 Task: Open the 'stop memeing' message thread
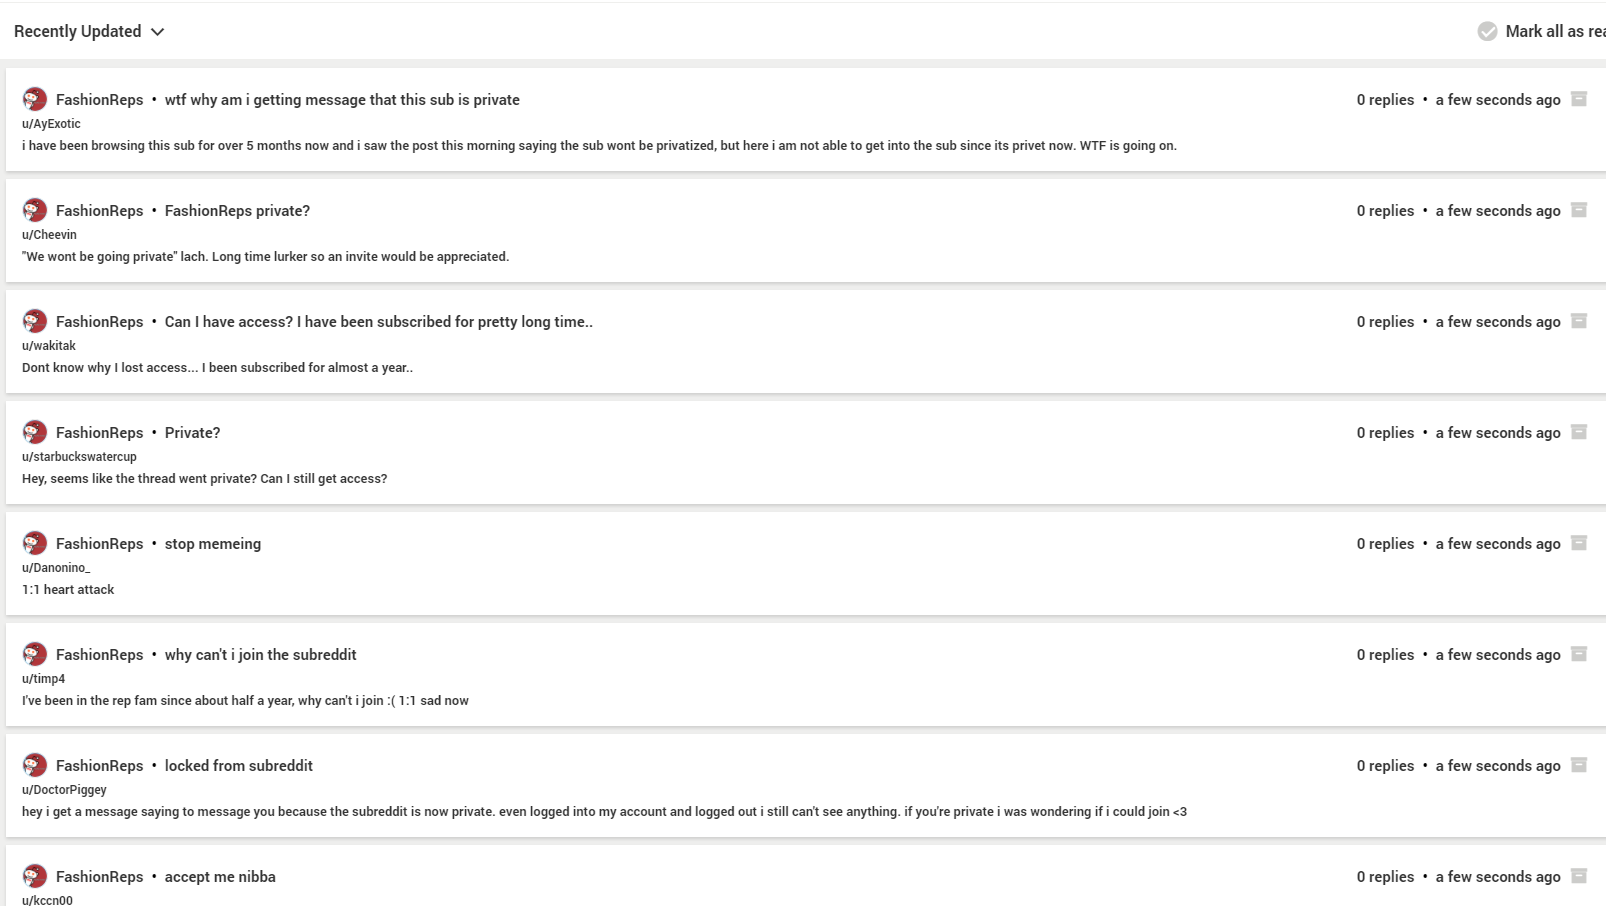[x=213, y=543]
